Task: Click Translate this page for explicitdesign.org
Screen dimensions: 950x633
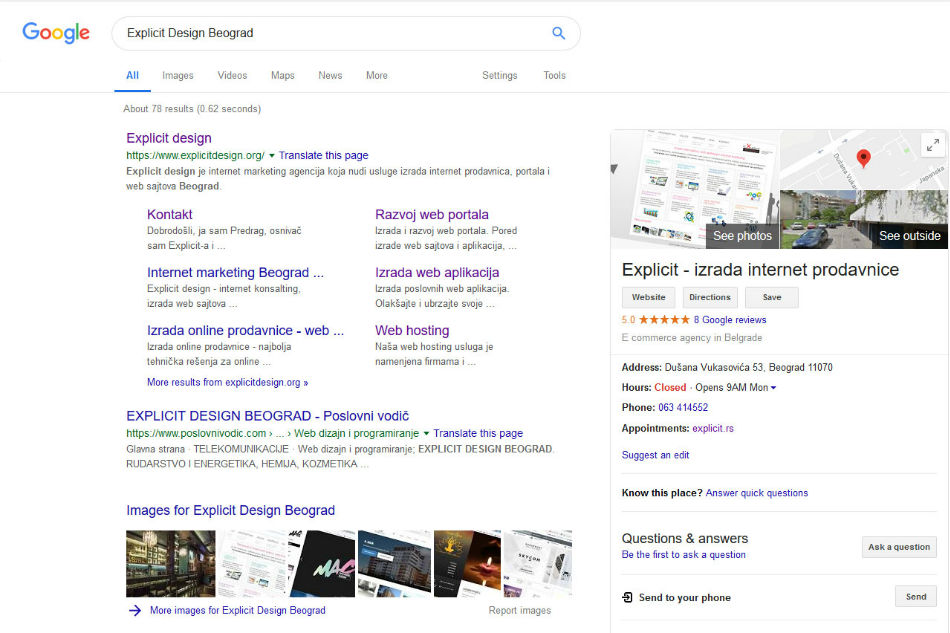Action: pos(324,156)
